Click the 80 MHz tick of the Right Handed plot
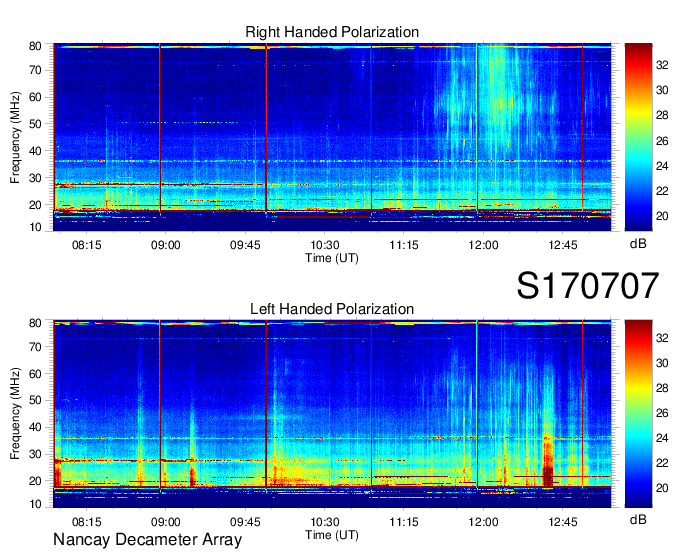 tap(35, 46)
